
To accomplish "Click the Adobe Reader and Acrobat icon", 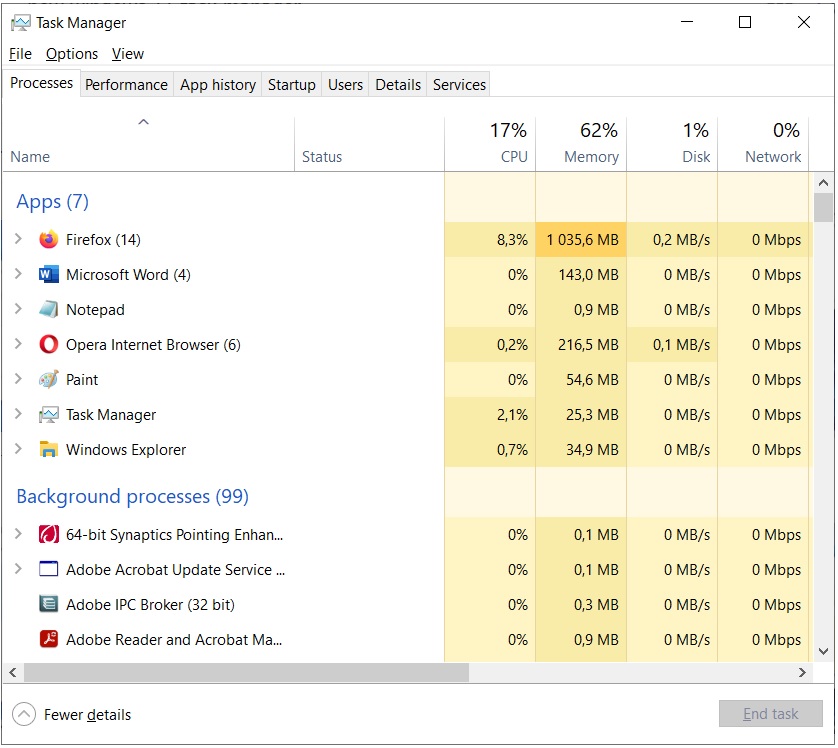I will click(x=49, y=639).
